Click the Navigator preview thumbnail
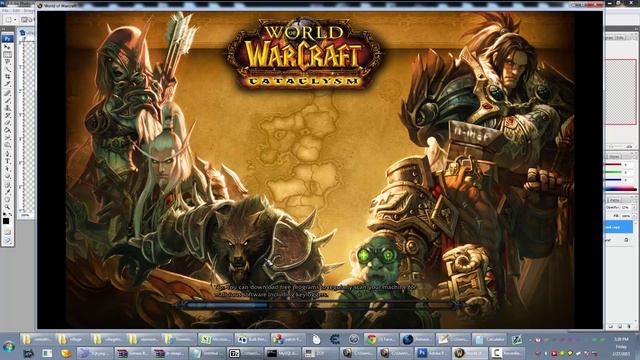 [x=621, y=92]
